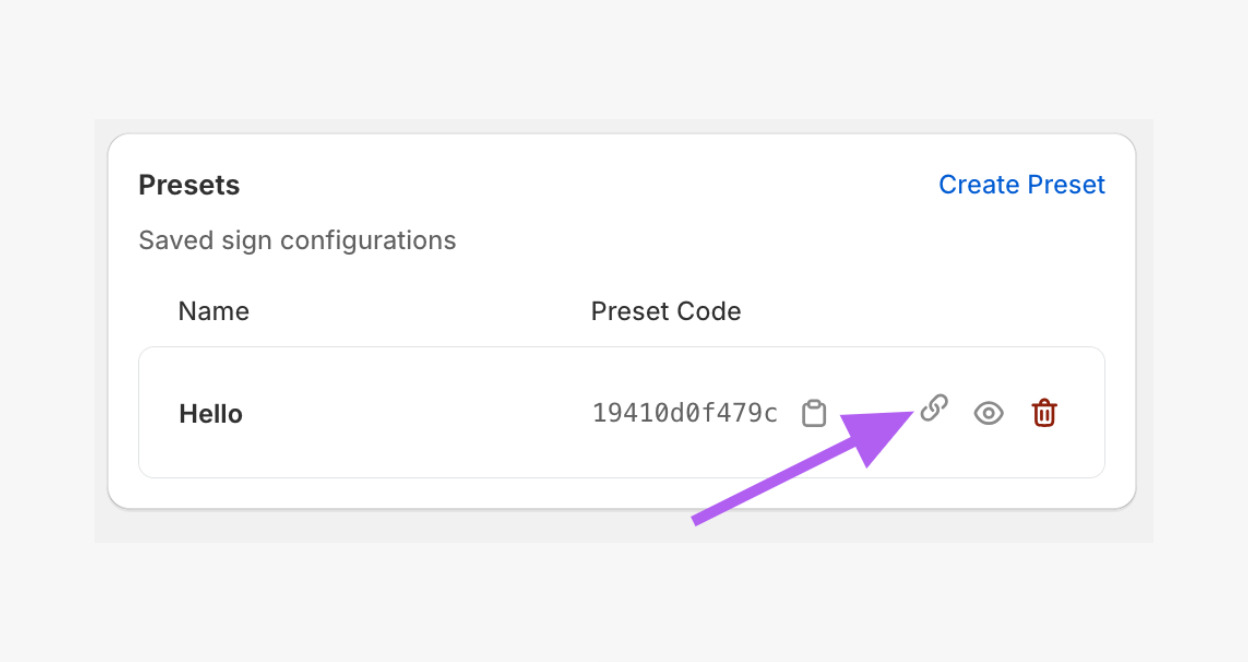Image resolution: width=1248 pixels, height=662 pixels.
Task: Preview the Hello preset with the eye icon
Action: [x=988, y=413]
